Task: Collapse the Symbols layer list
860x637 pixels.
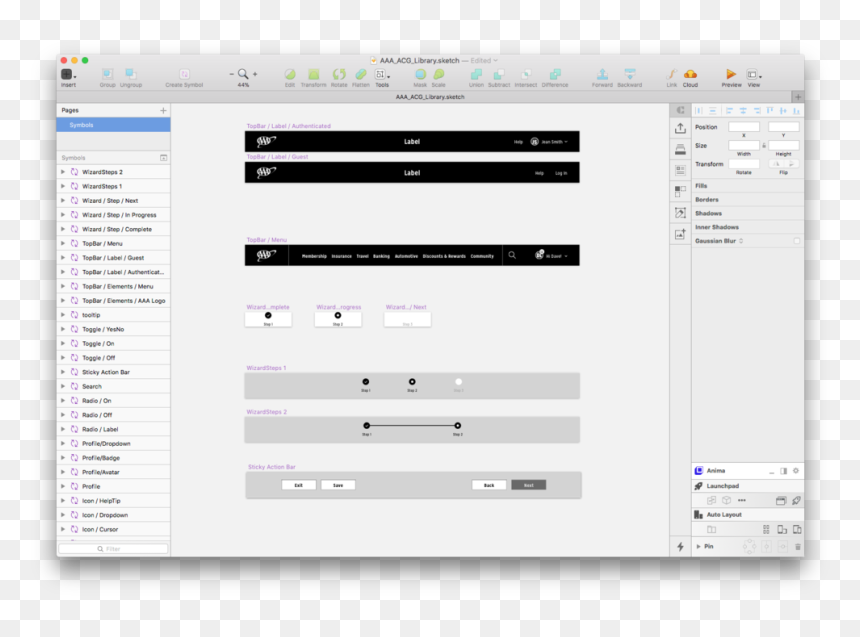Action: click(x=163, y=158)
